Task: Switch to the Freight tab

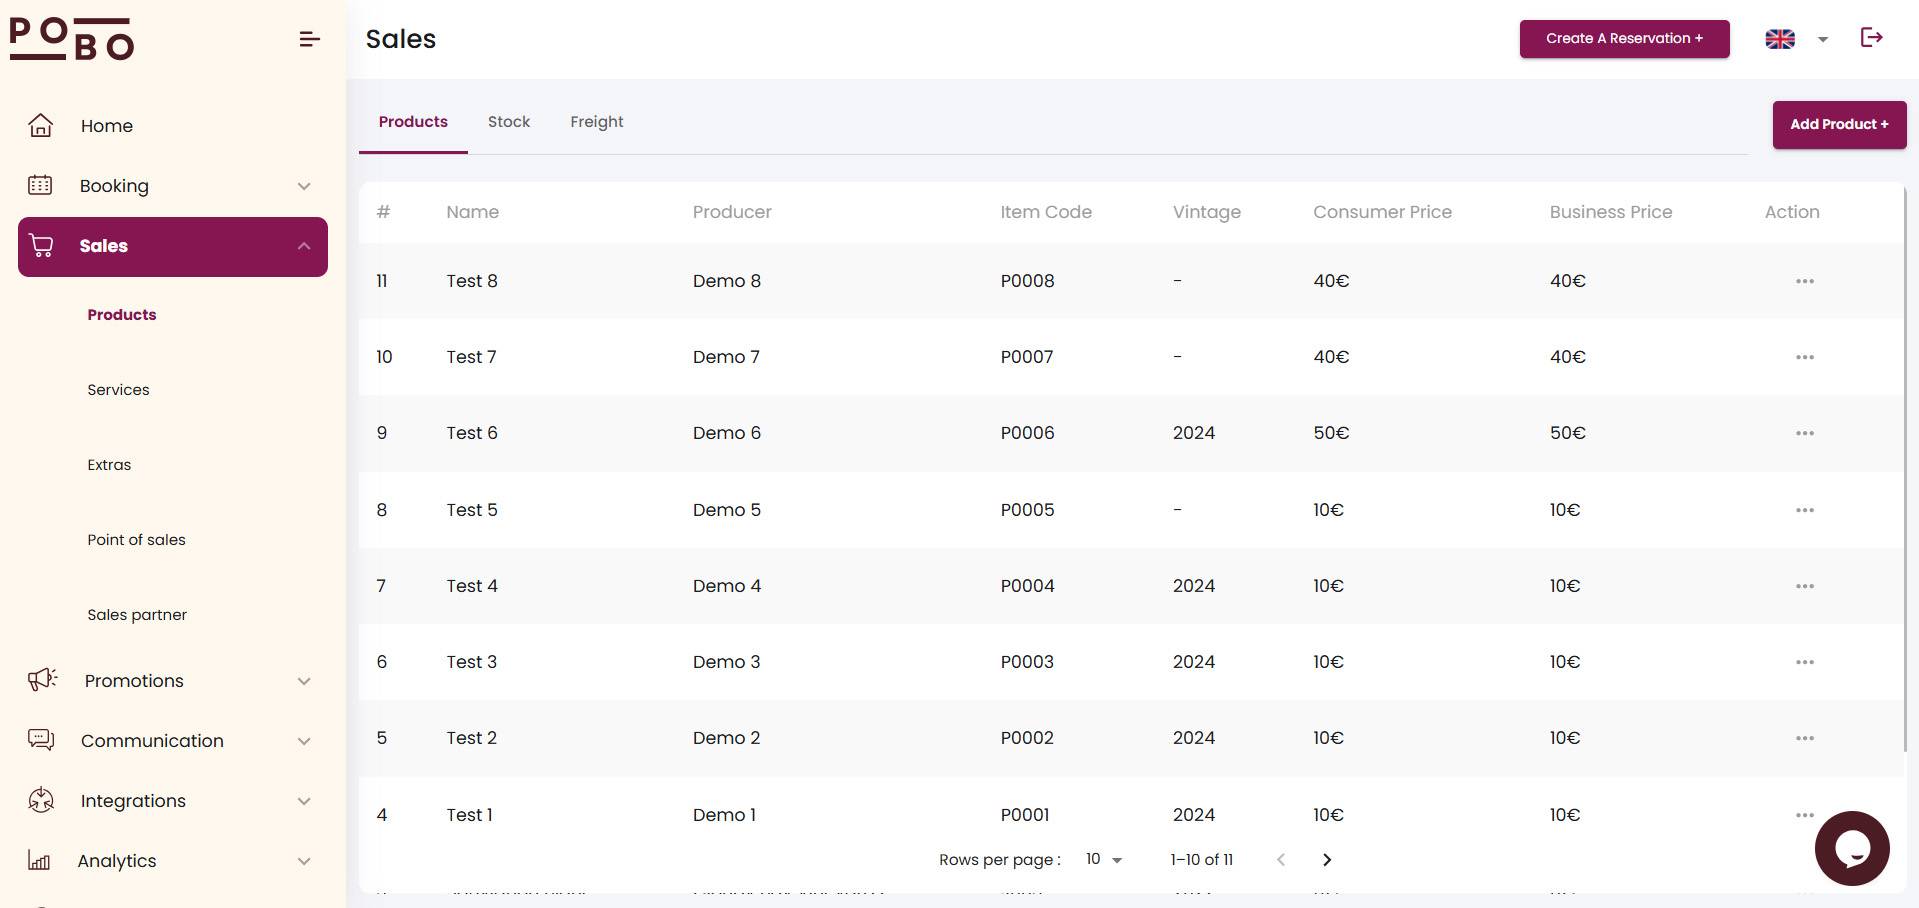Action: click(x=596, y=122)
